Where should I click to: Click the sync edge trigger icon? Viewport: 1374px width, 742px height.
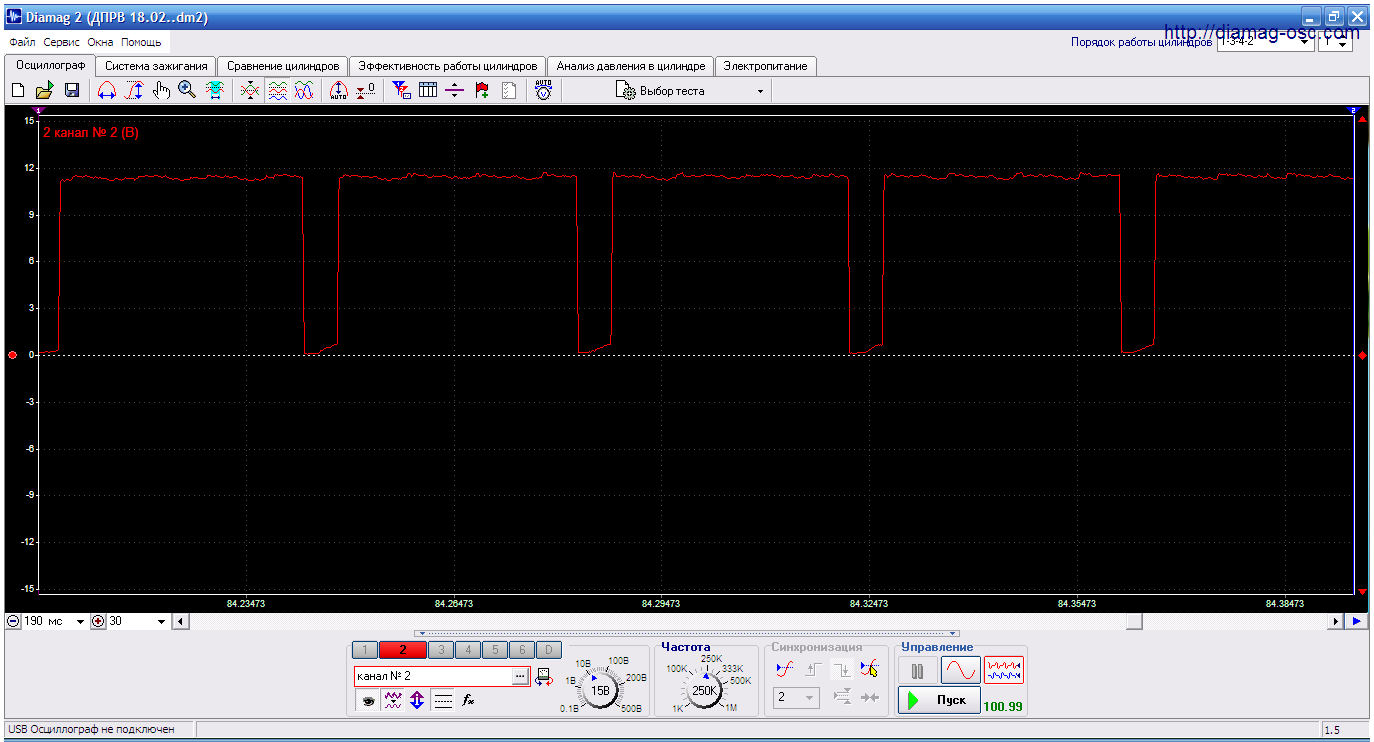pos(785,669)
